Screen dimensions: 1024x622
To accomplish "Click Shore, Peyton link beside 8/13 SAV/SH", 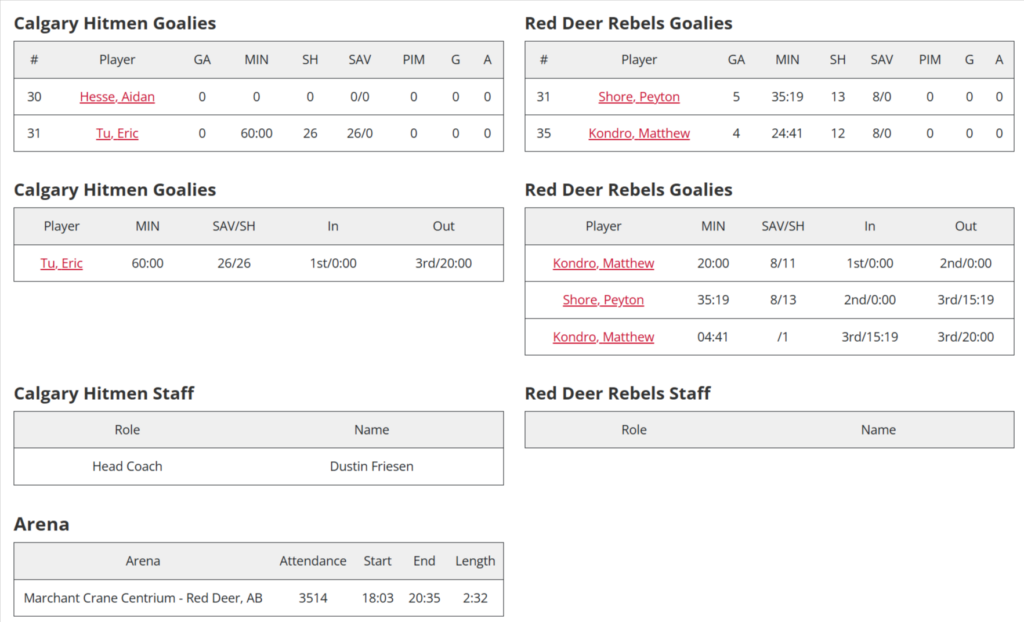I will pos(603,300).
